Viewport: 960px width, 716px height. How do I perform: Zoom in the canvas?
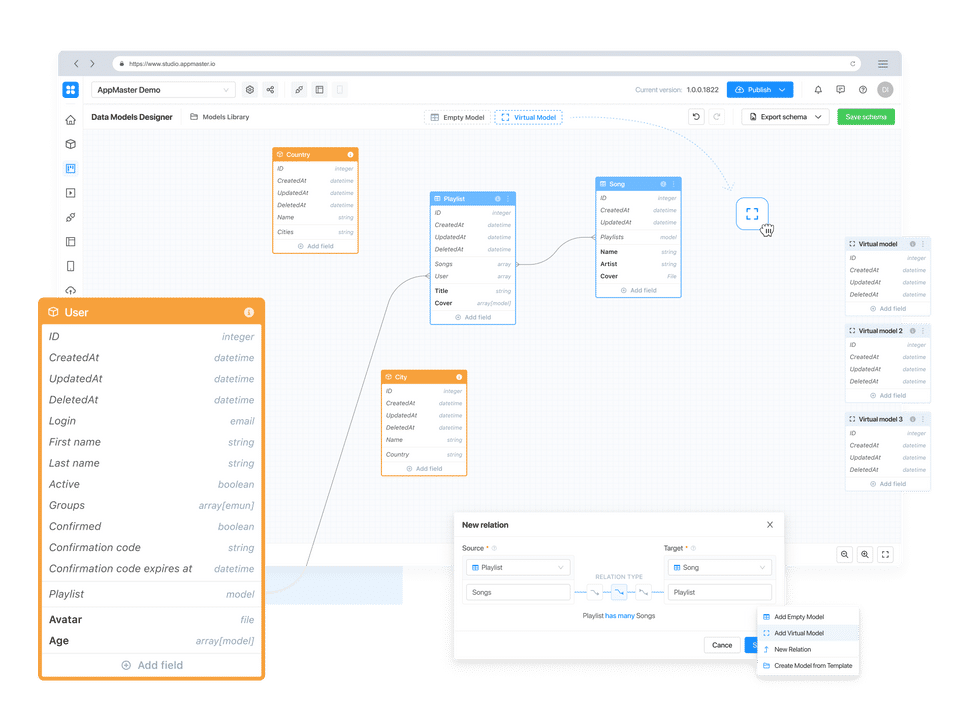click(864, 554)
